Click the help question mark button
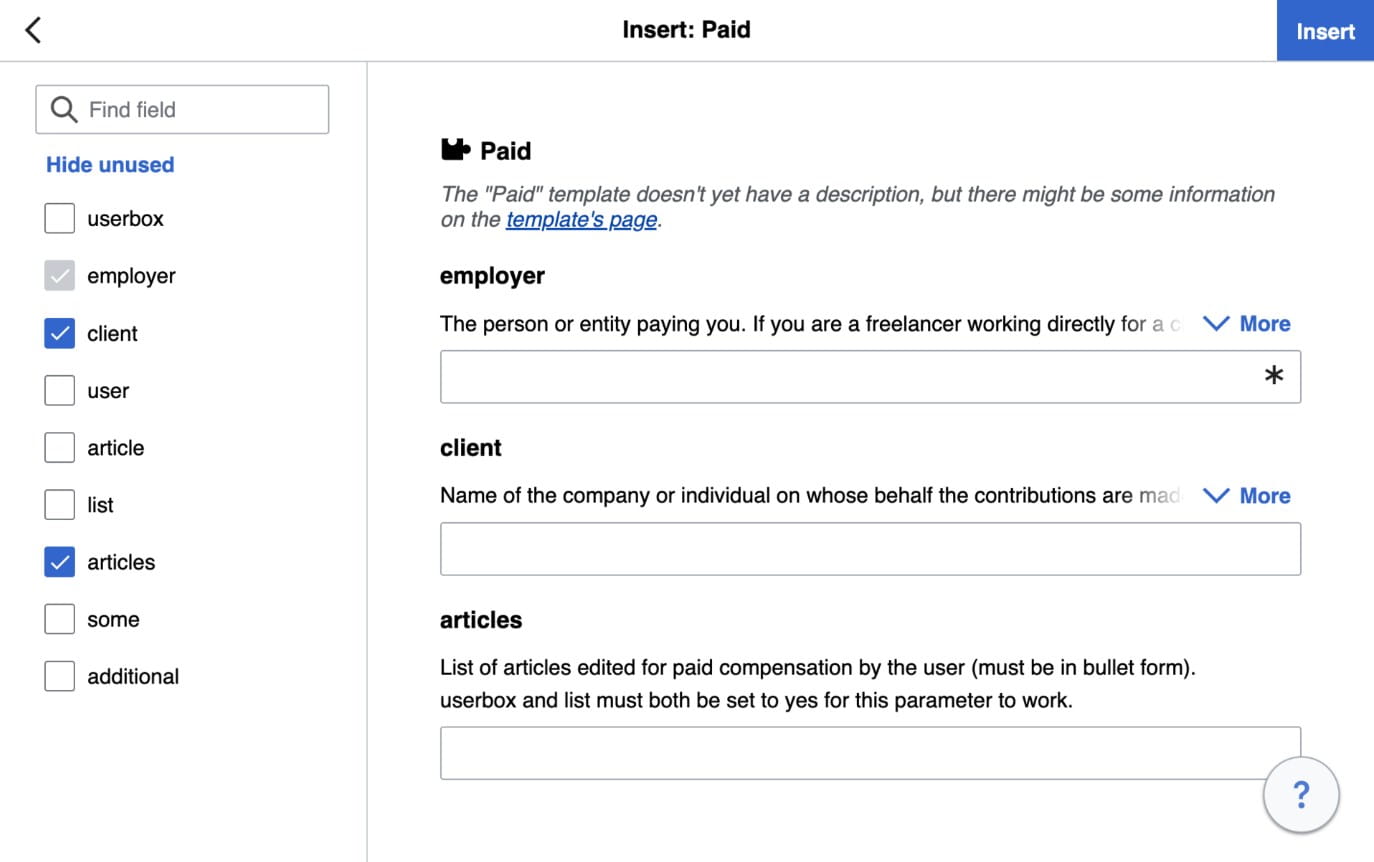 (x=1300, y=795)
